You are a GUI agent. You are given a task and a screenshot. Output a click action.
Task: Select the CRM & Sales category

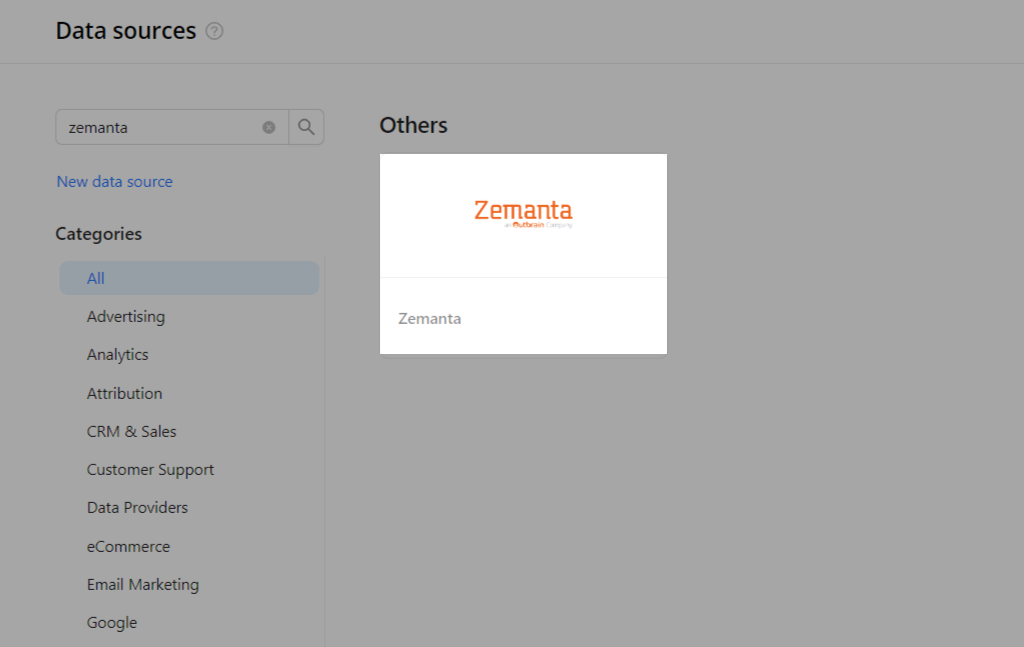[x=131, y=431]
